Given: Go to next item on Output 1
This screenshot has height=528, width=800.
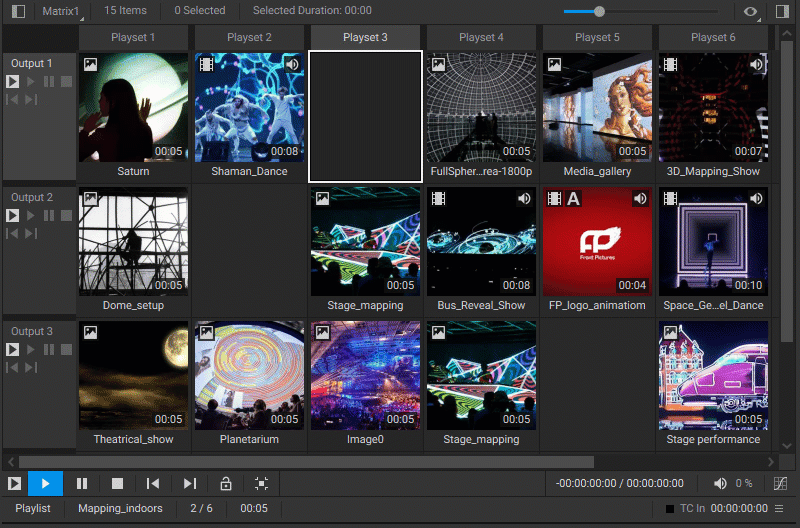Looking at the screenshot, I should pyautogui.click(x=31, y=99).
